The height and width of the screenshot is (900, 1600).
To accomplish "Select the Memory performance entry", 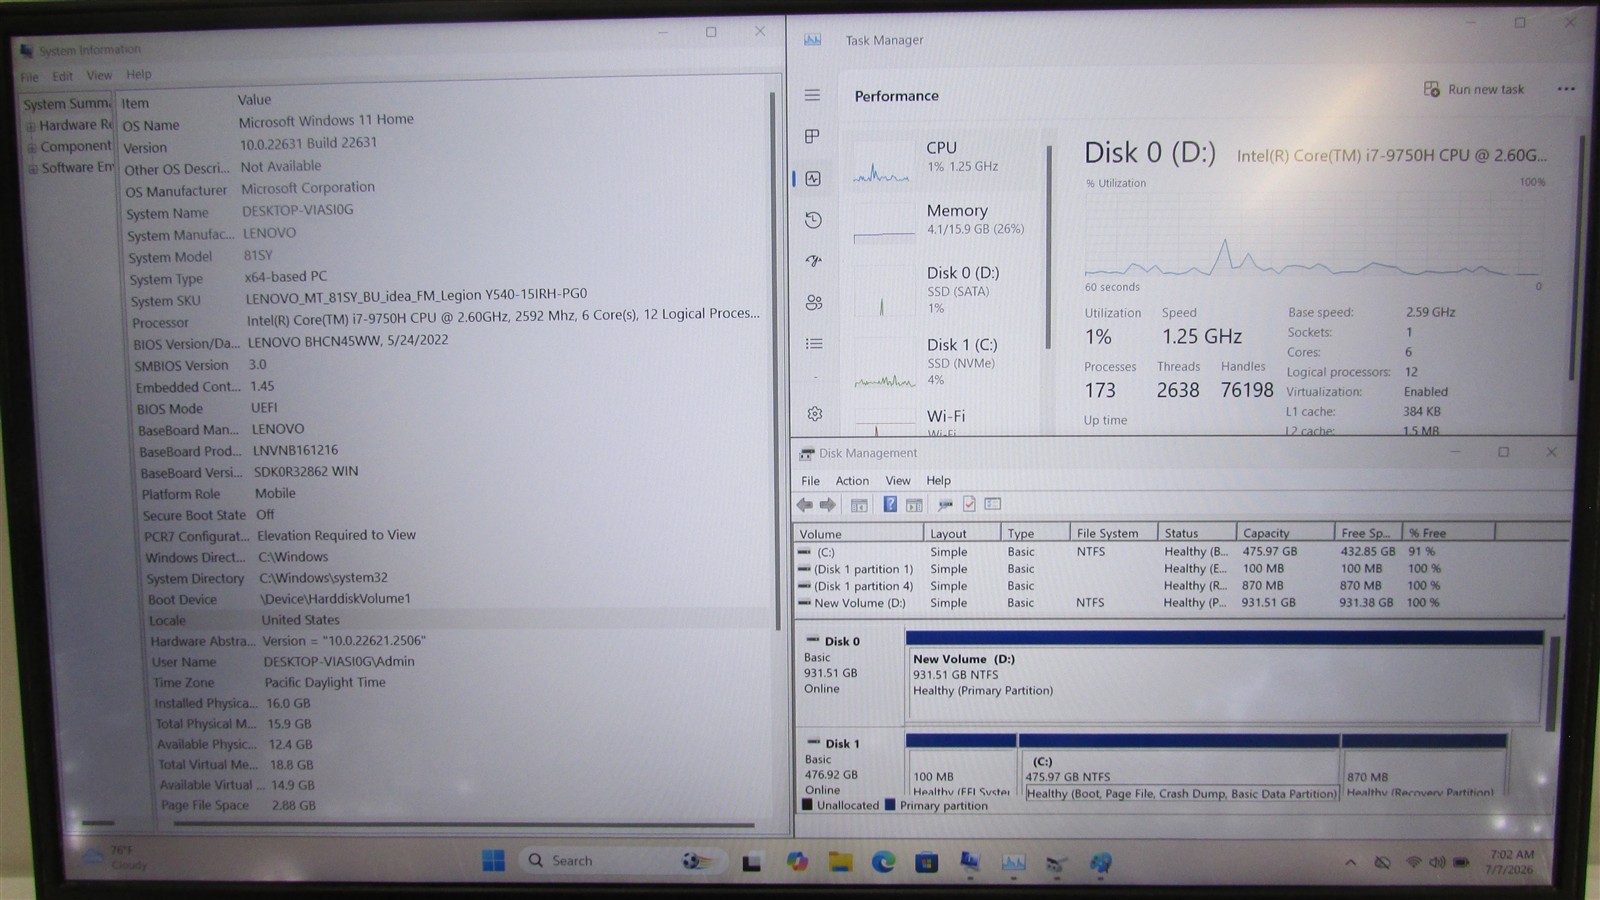I will point(945,222).
